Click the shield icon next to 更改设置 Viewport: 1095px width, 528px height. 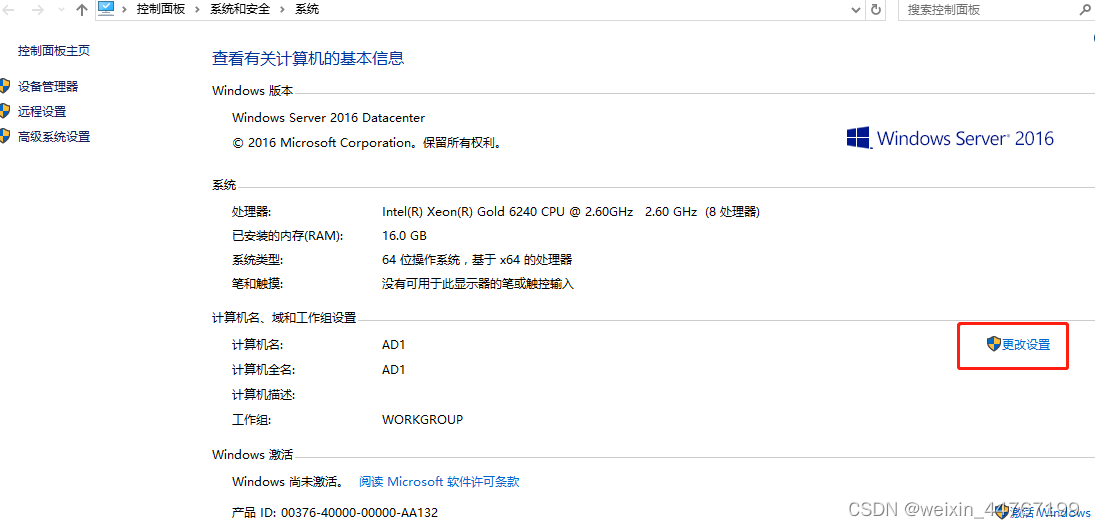tap(994, 344)
